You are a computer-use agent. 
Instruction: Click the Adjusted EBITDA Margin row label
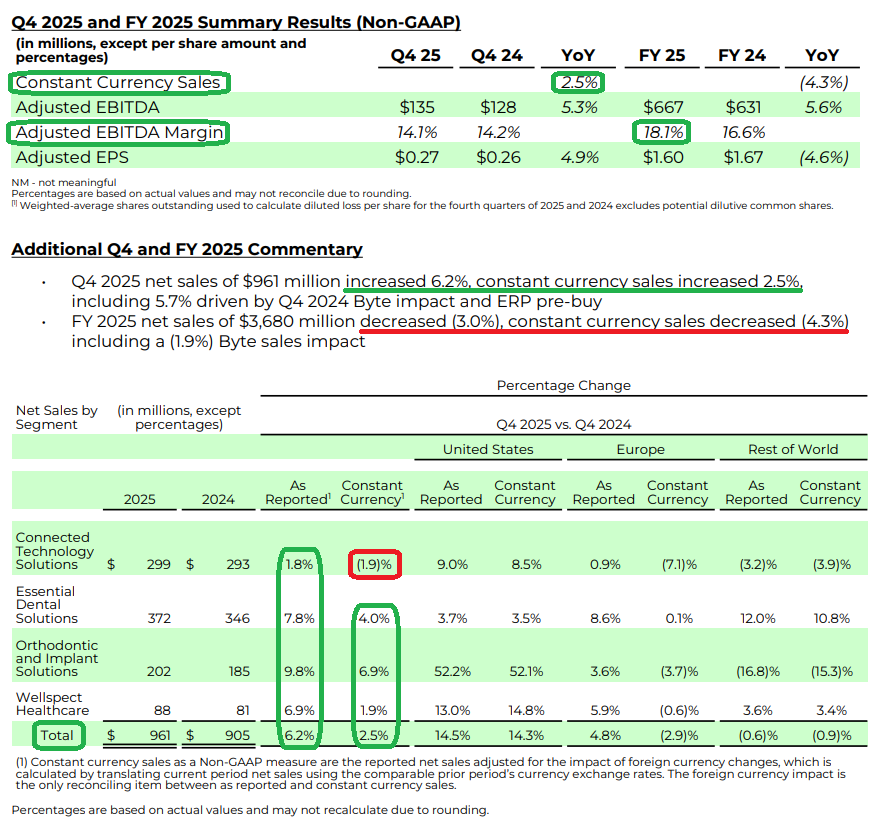pos(118,132)
